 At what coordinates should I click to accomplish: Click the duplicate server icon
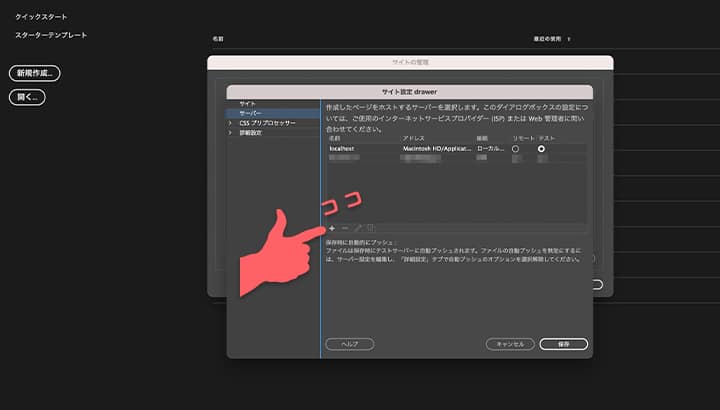[370, 228]
